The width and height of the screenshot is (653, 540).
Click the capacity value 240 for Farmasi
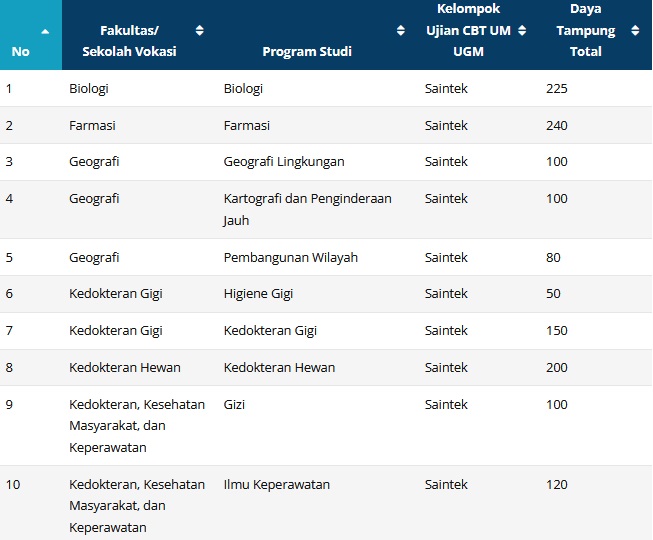[x=557, y=126]
